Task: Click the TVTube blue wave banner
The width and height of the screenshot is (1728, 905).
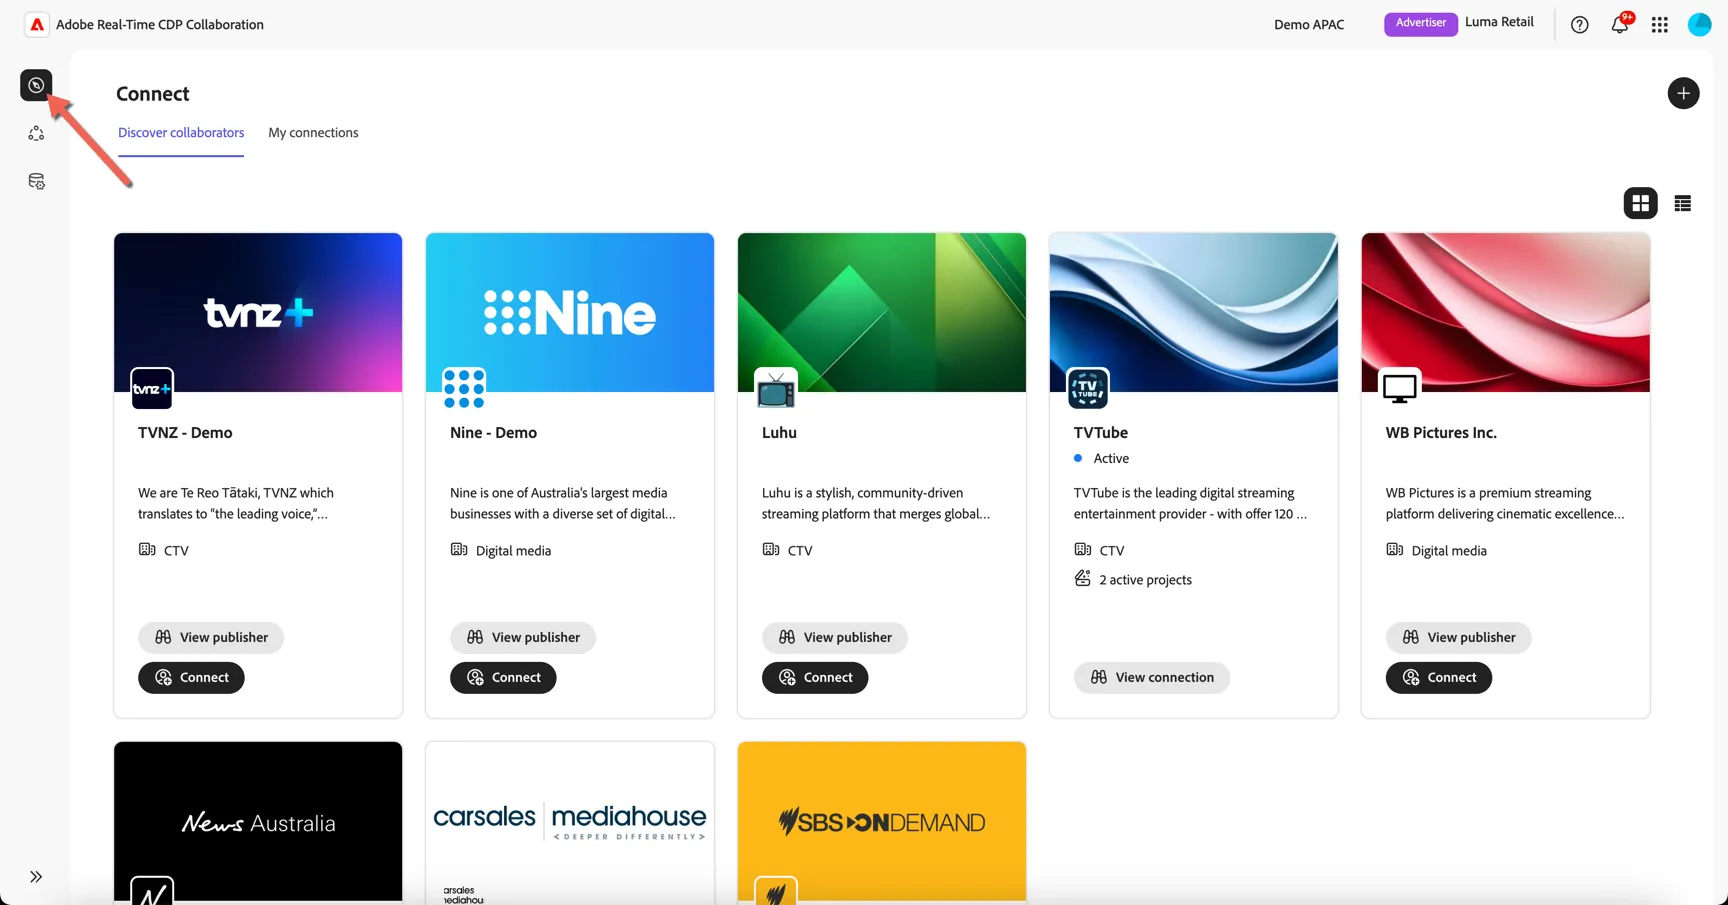Action: [x=1194, y=312]
